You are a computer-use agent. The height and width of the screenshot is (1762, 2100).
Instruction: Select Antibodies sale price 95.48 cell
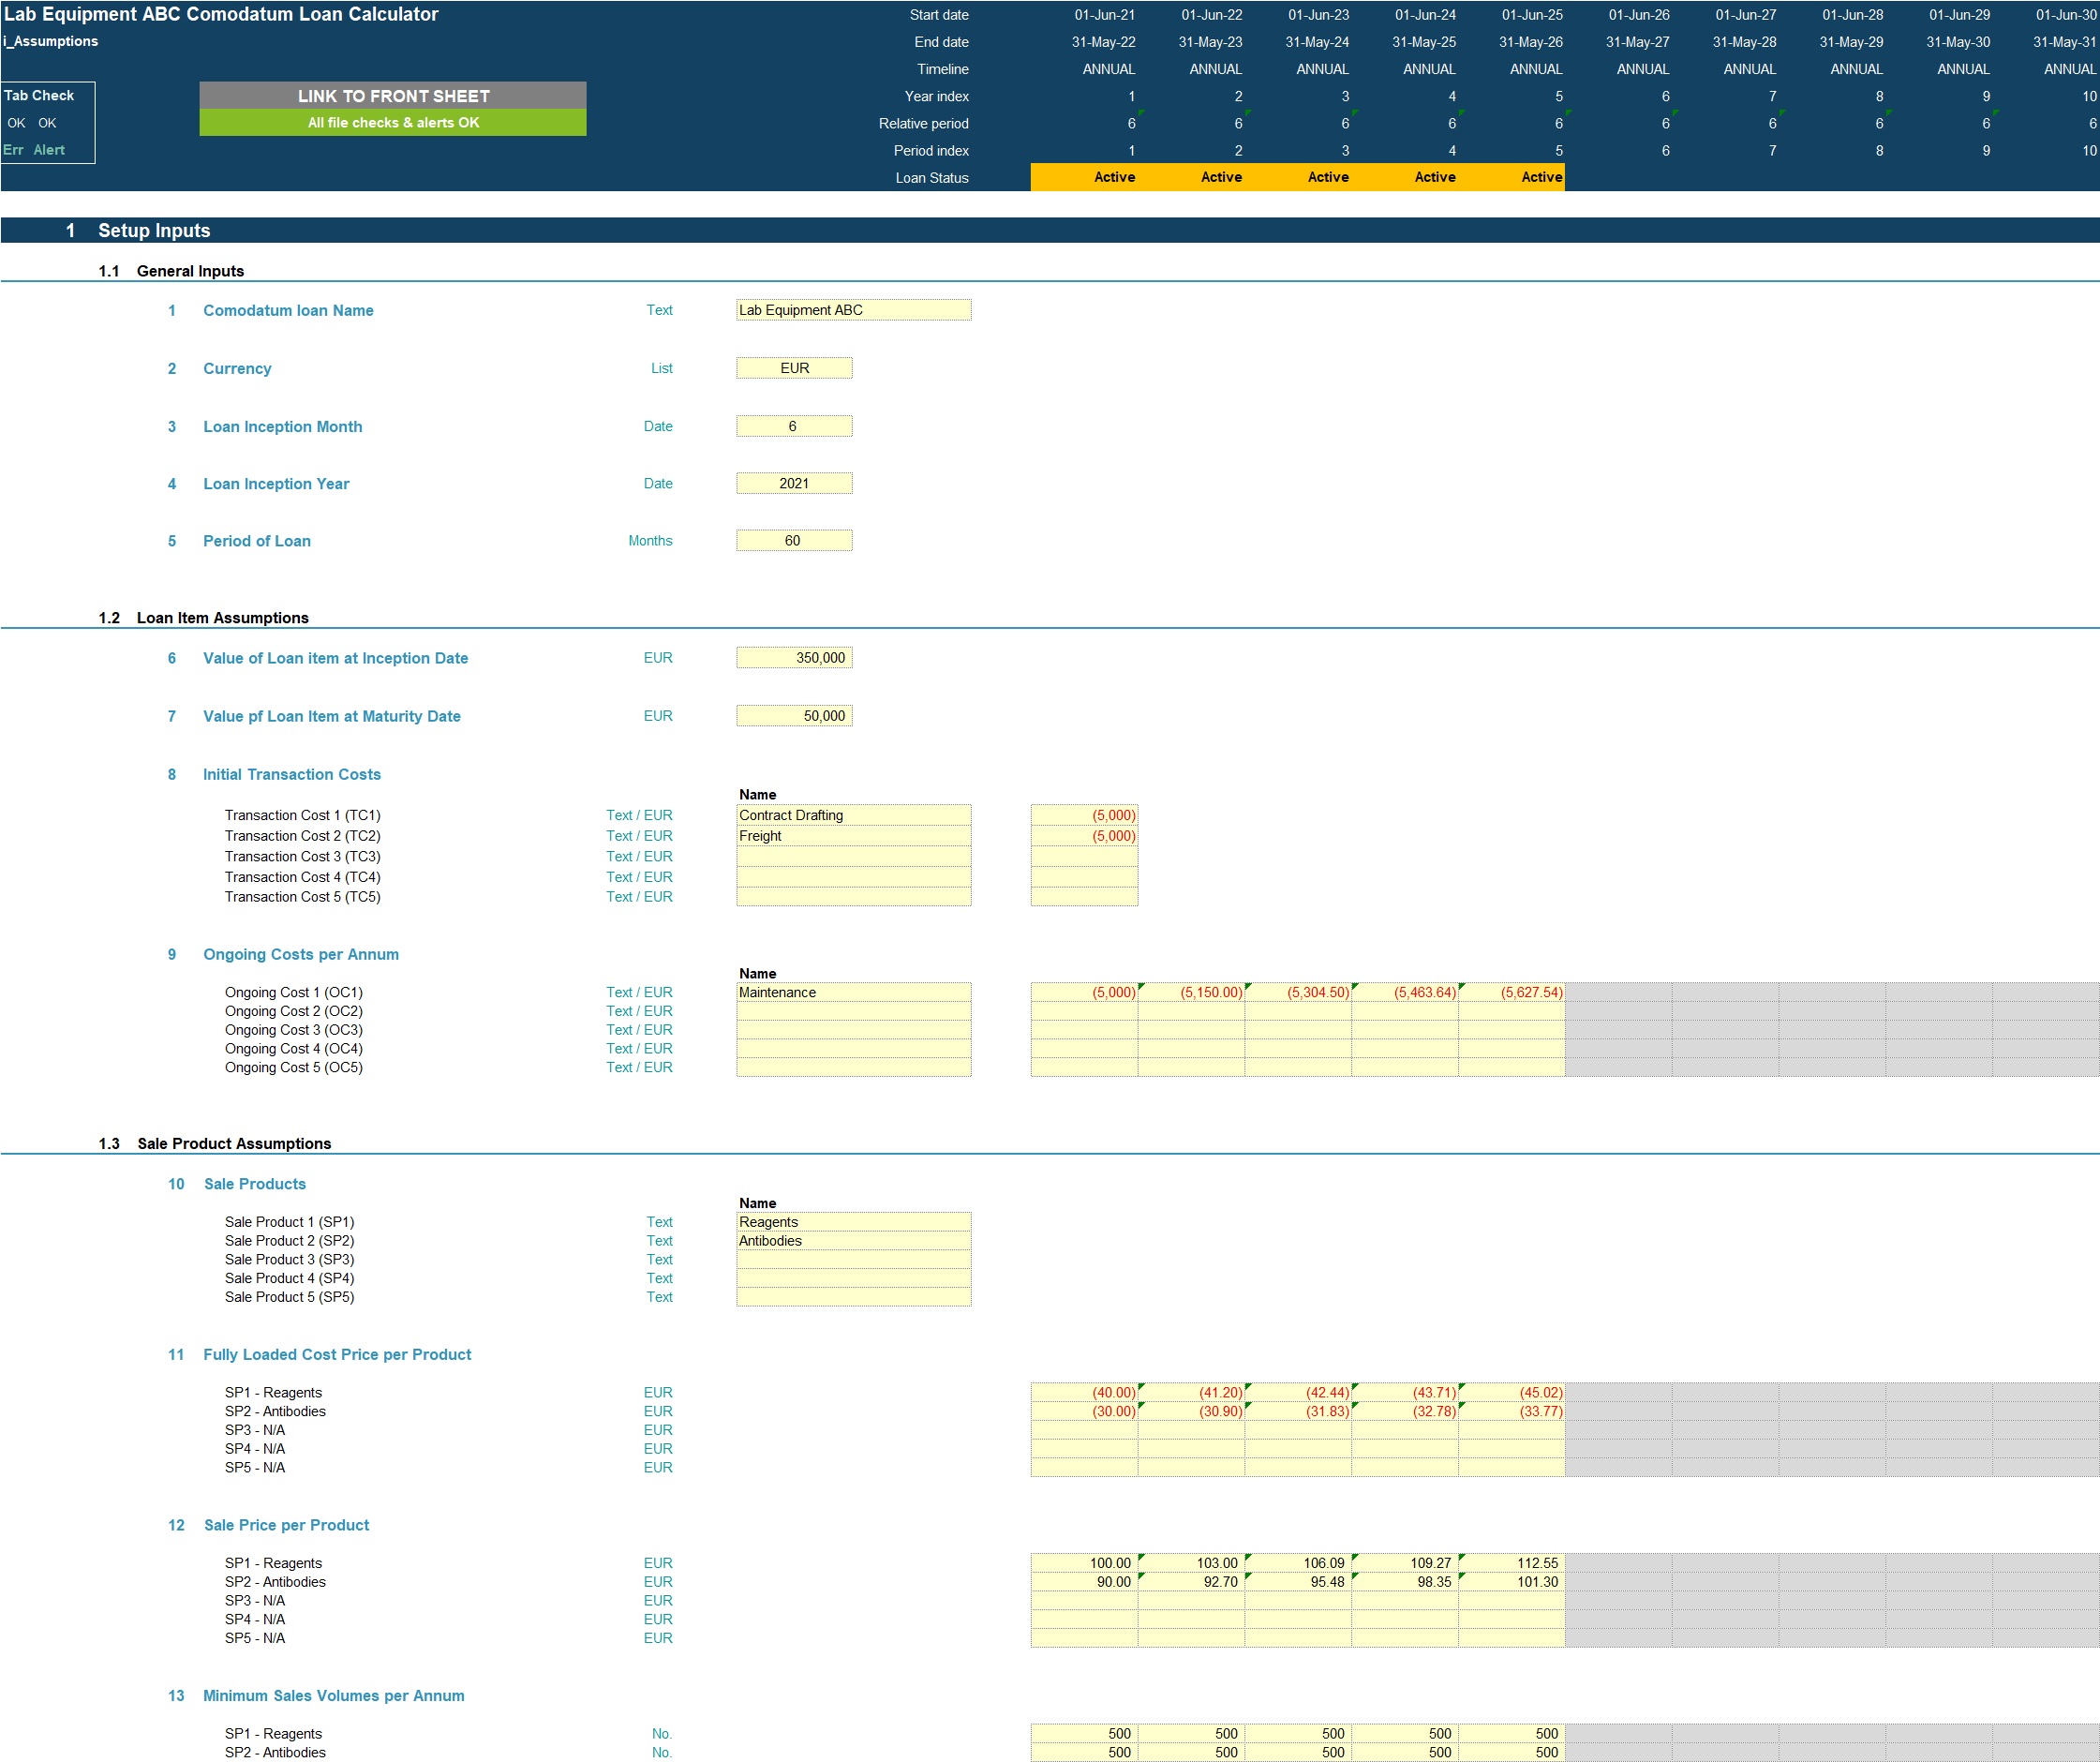click(1298, 1582)
